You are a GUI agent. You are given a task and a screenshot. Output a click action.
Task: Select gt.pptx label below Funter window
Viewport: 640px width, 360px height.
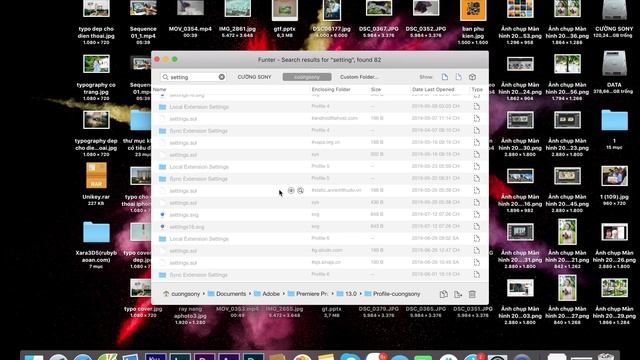pyautogui.click(x=331, y=309)
